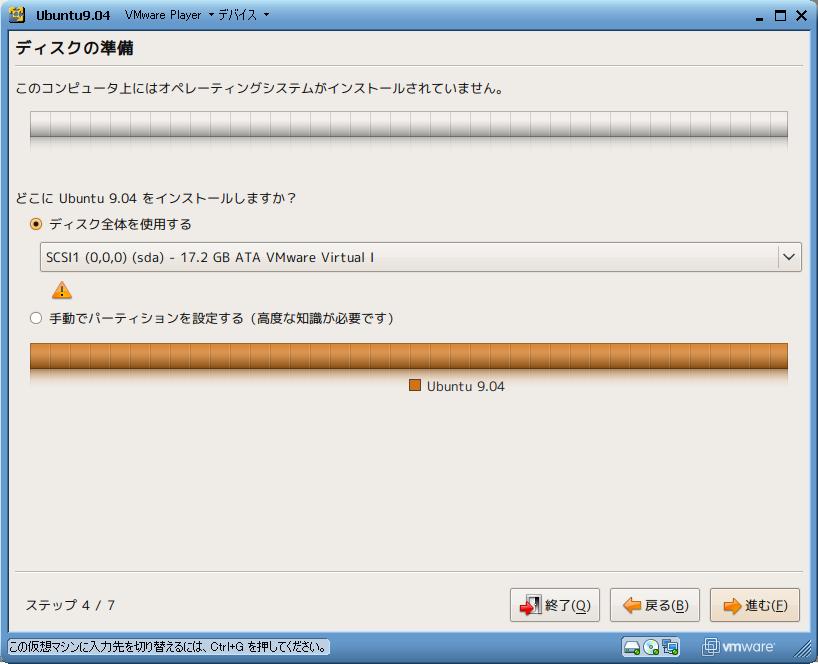Close the VMware Player window

[x=802, y=16]
